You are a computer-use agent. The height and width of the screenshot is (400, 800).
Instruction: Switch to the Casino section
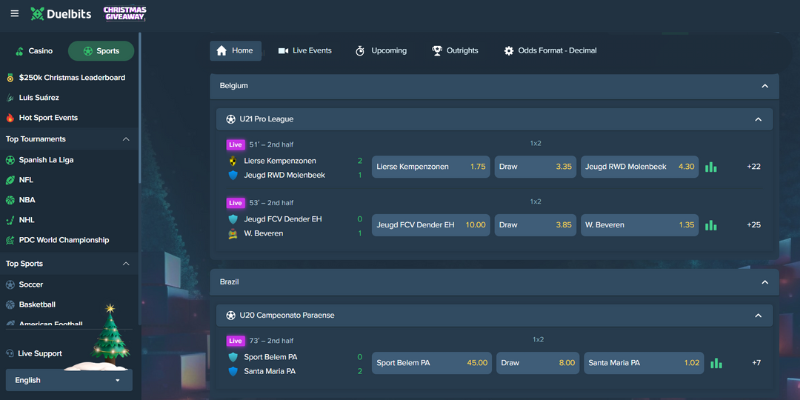point(35,51)
